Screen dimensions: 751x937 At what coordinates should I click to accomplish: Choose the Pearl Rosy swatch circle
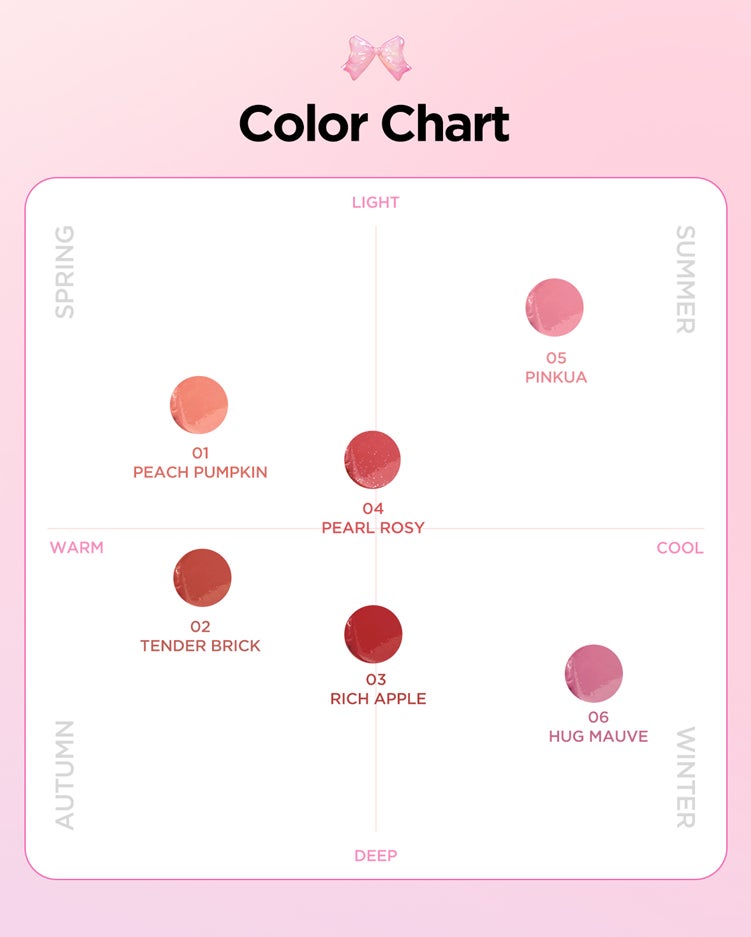[372, 459]
